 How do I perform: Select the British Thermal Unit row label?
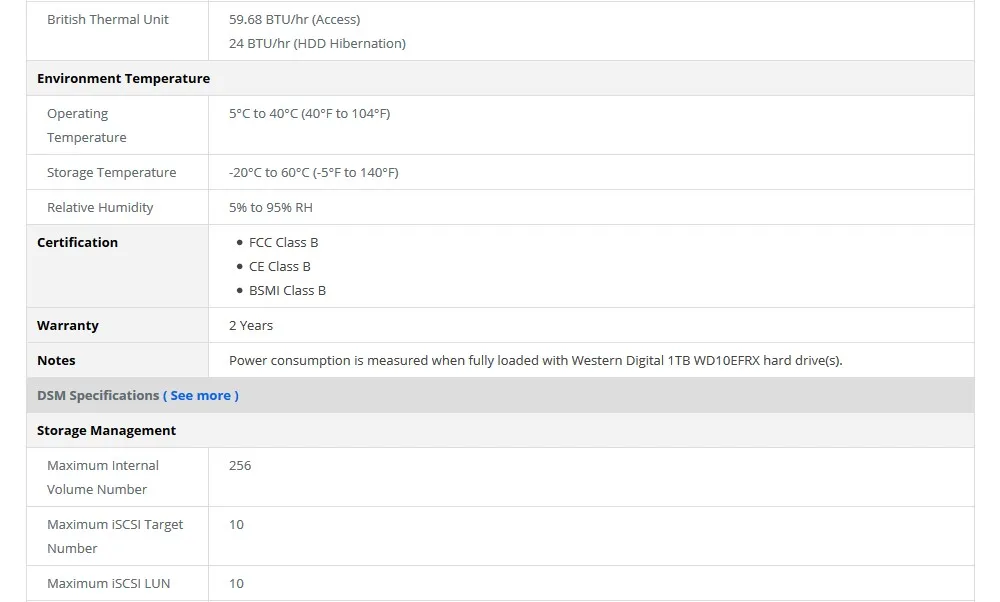coord(108,20)
